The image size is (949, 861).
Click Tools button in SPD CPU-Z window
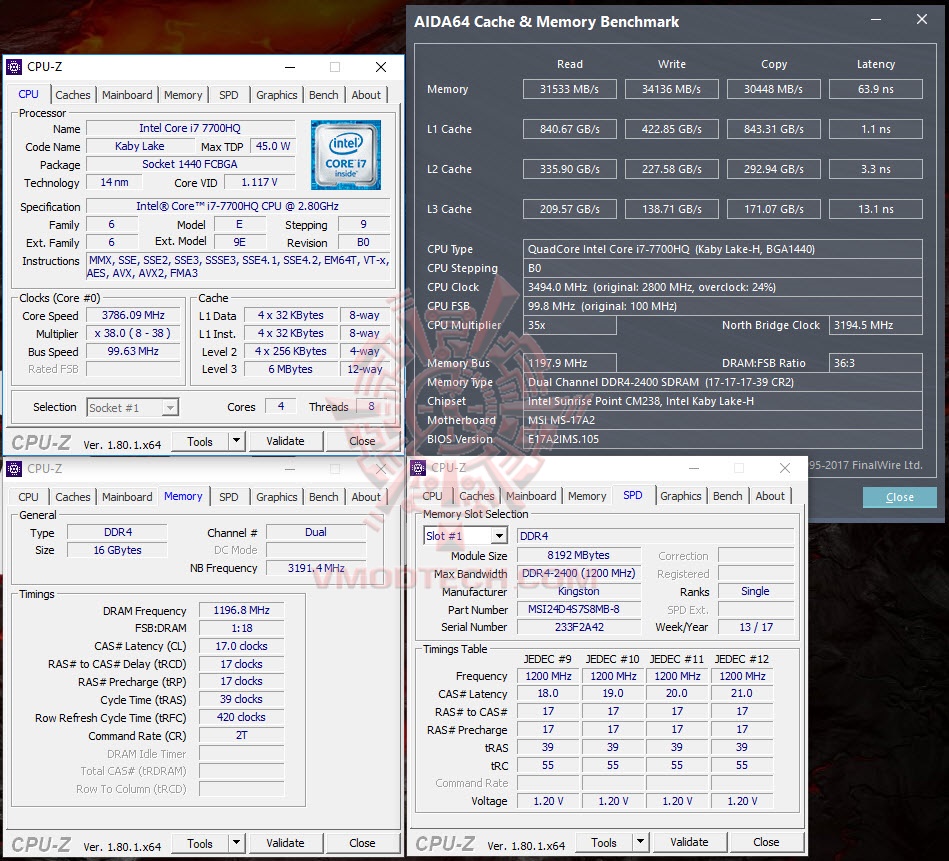(603, 842)
